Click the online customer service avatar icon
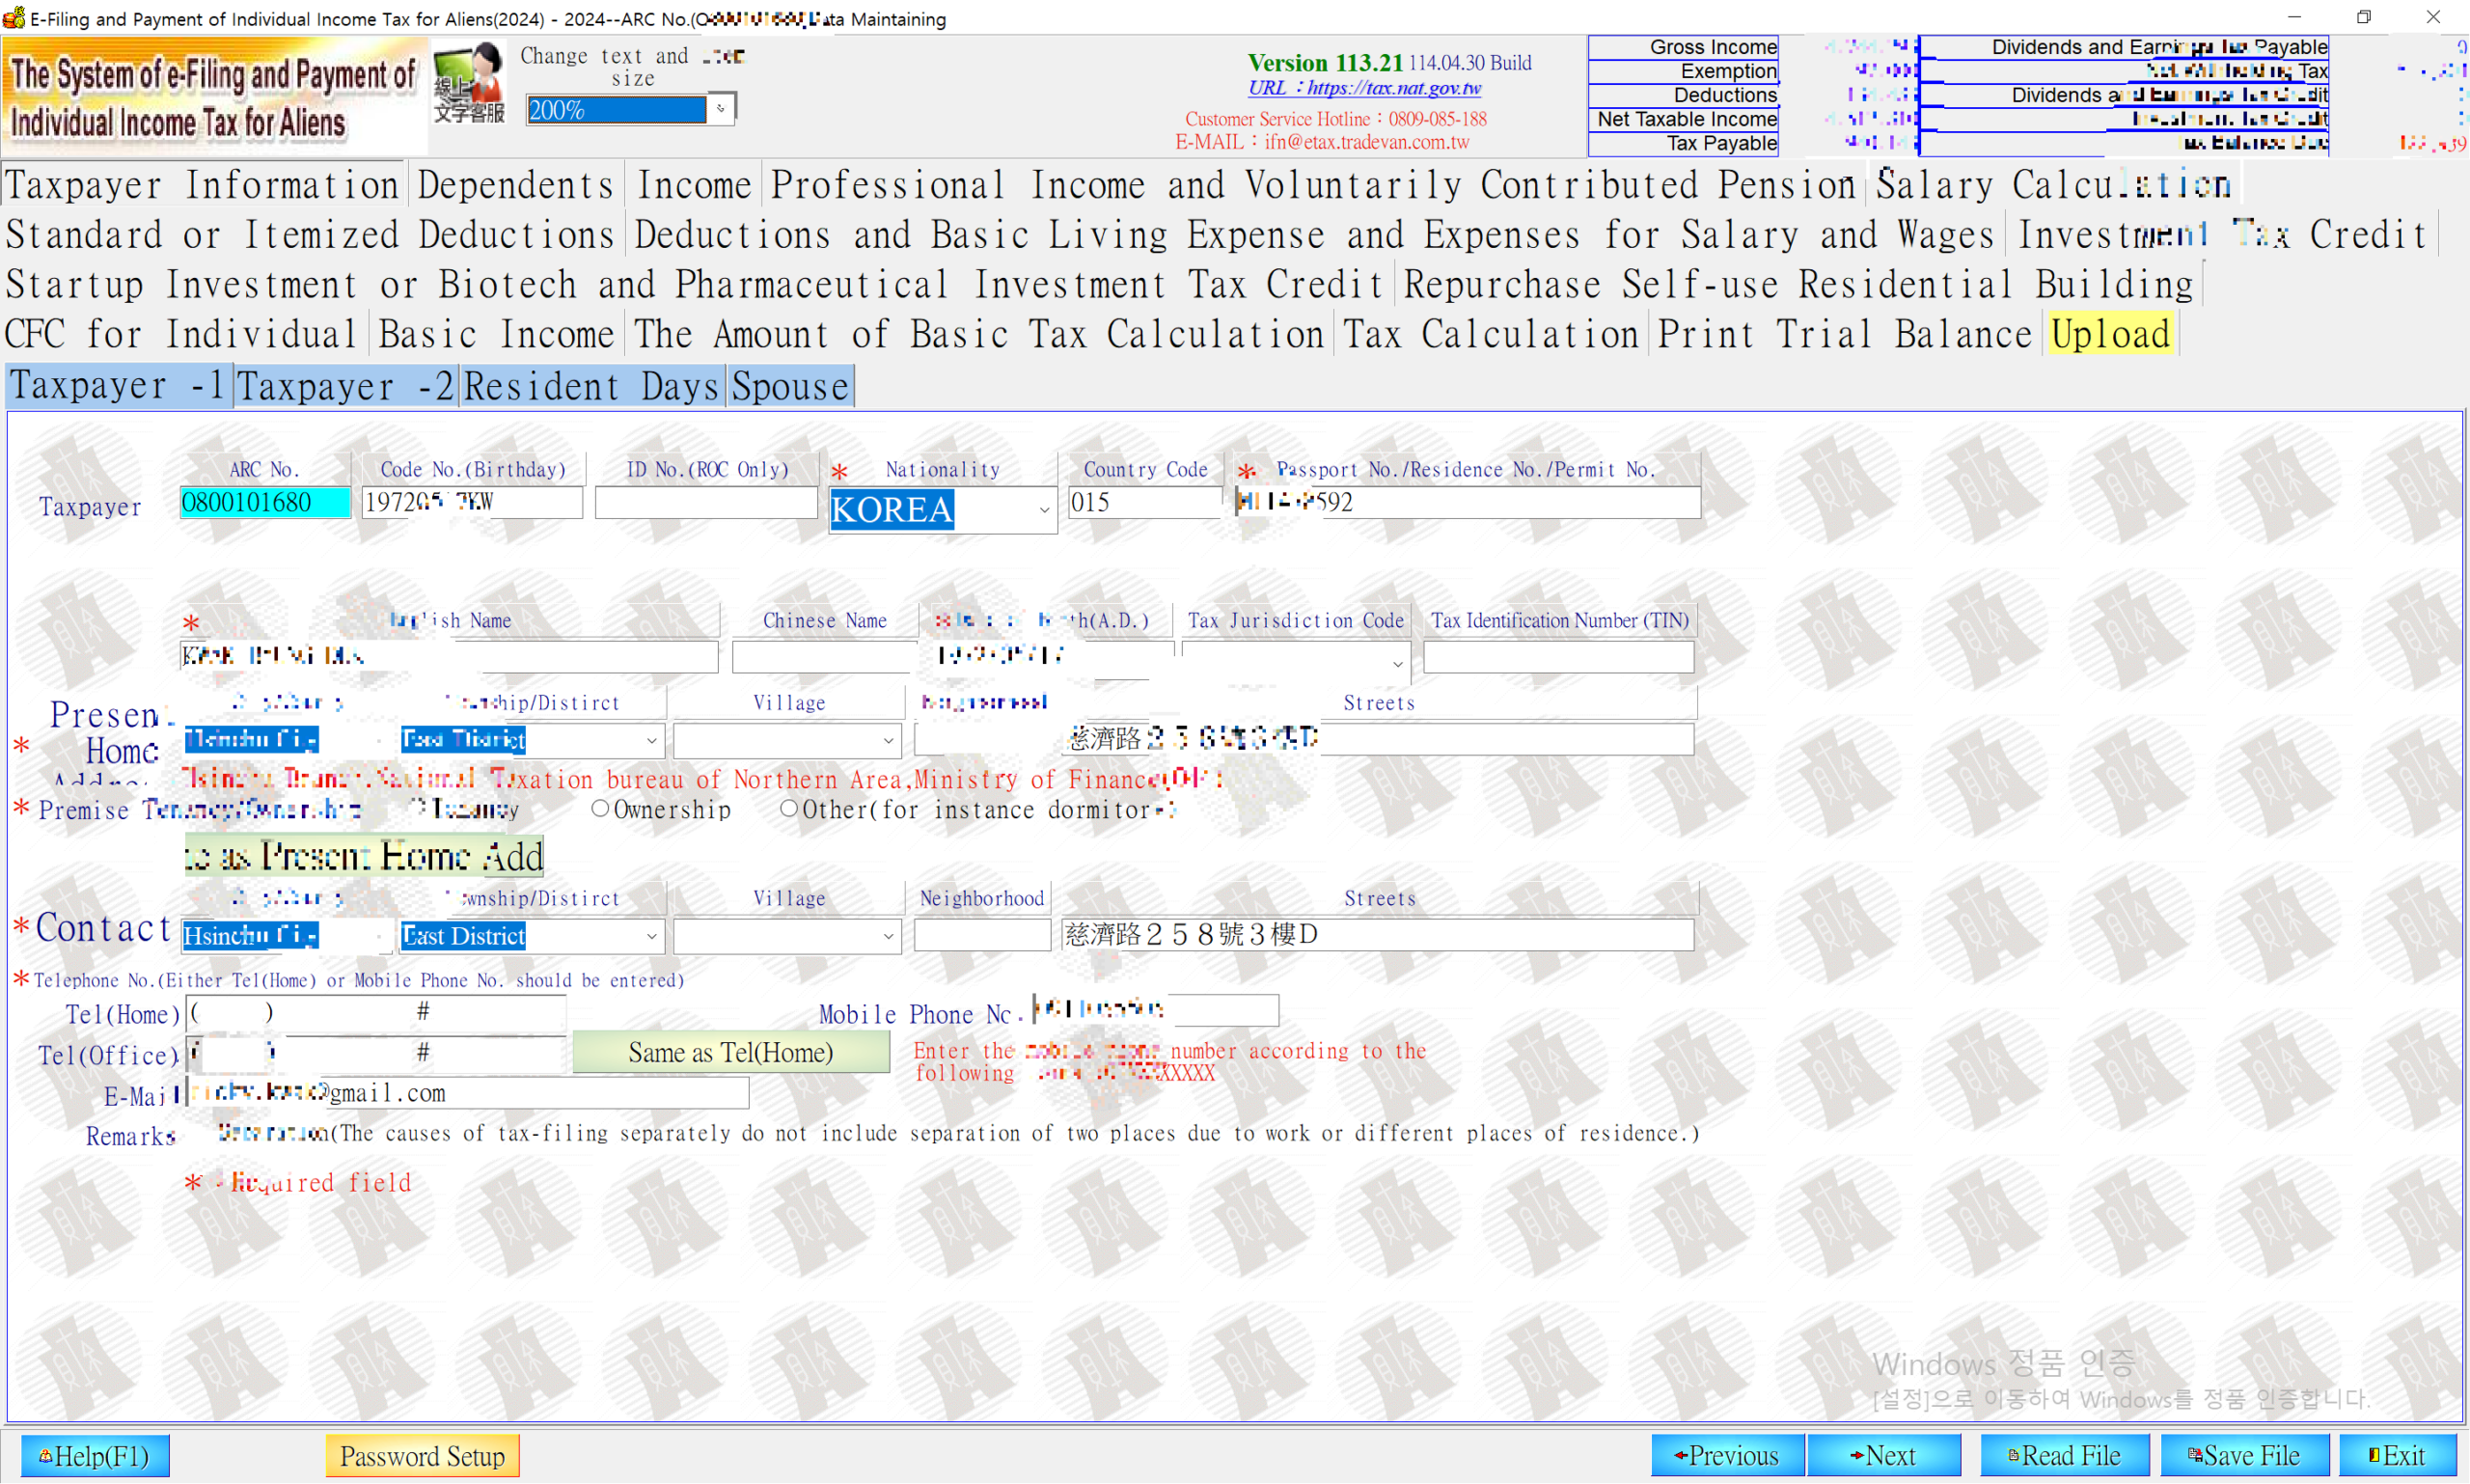 pyautogui.click(x=468, y=84)
